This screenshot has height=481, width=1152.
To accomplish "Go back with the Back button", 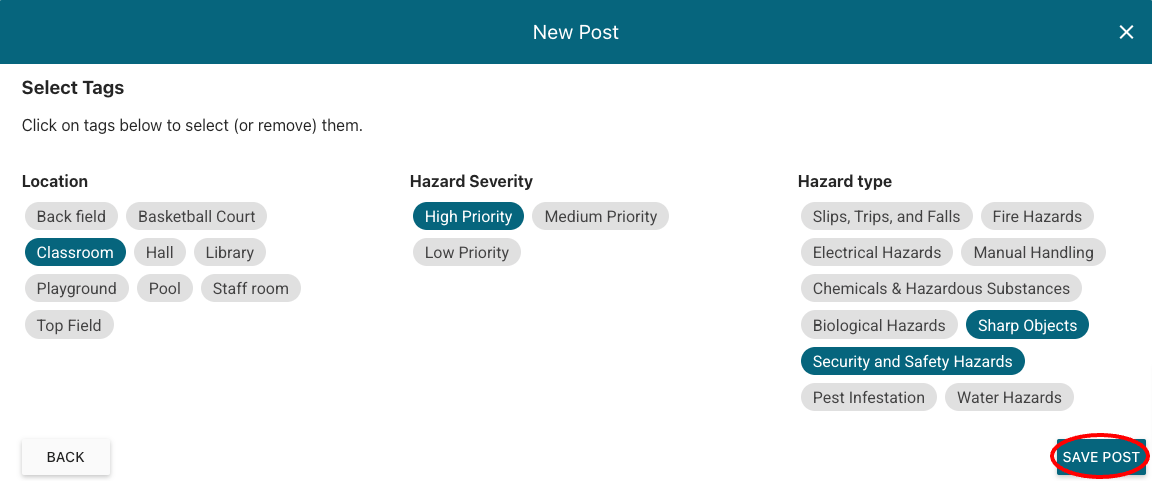I will point(66,457).
